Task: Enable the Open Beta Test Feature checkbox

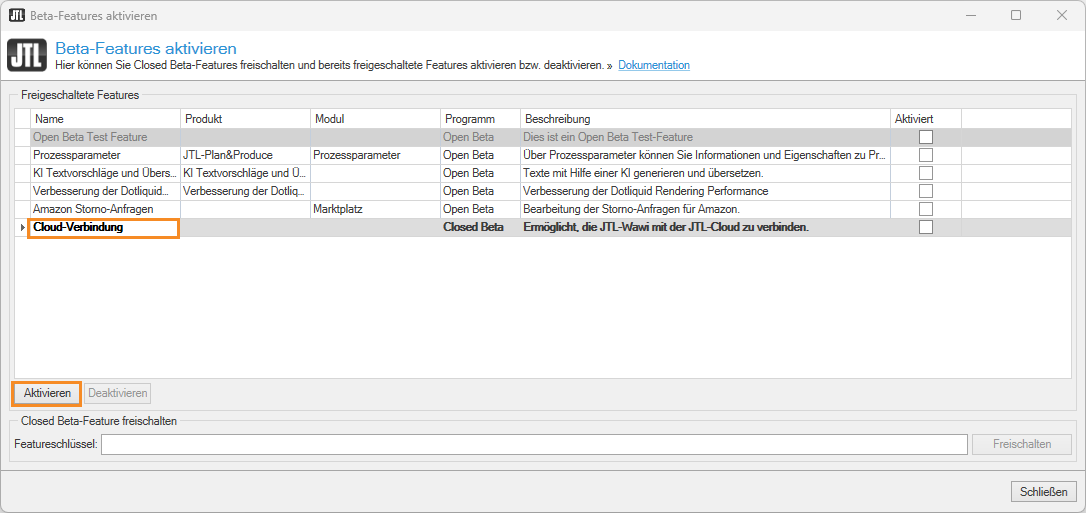Action: click(x=926, y=137)
